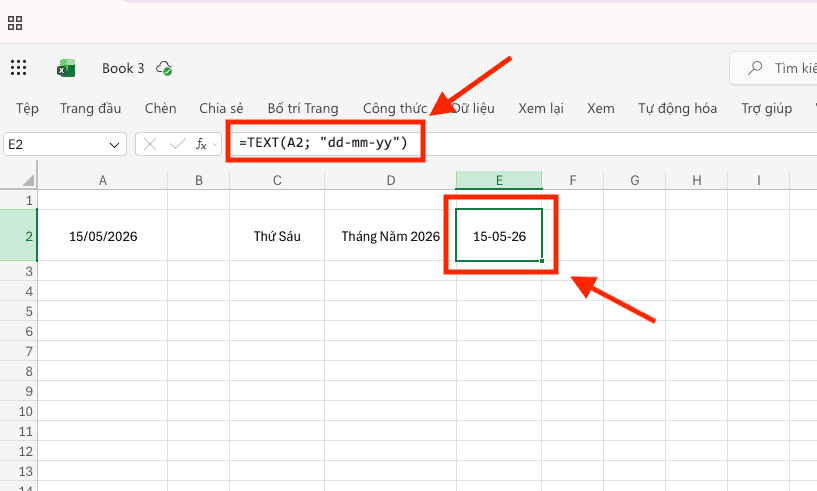Select column F header
Screen dimensions: 817x491
click(573, 180)
